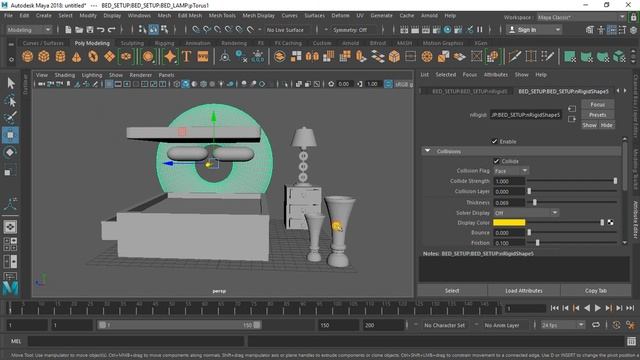The height and width of the screenshot is (360, 640).
Task: Pick the Paint selection tool
Action: [11, 118]
